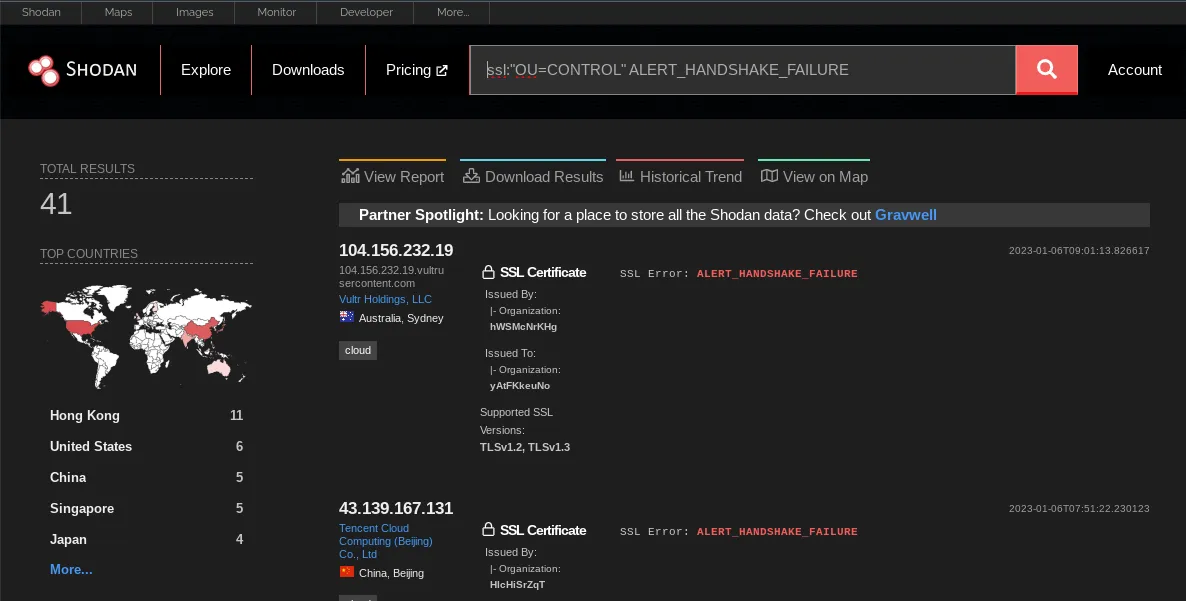Open the Vultr Holdings, LLC organization link
1186x601 pixels.
click(x=385, y=298)
